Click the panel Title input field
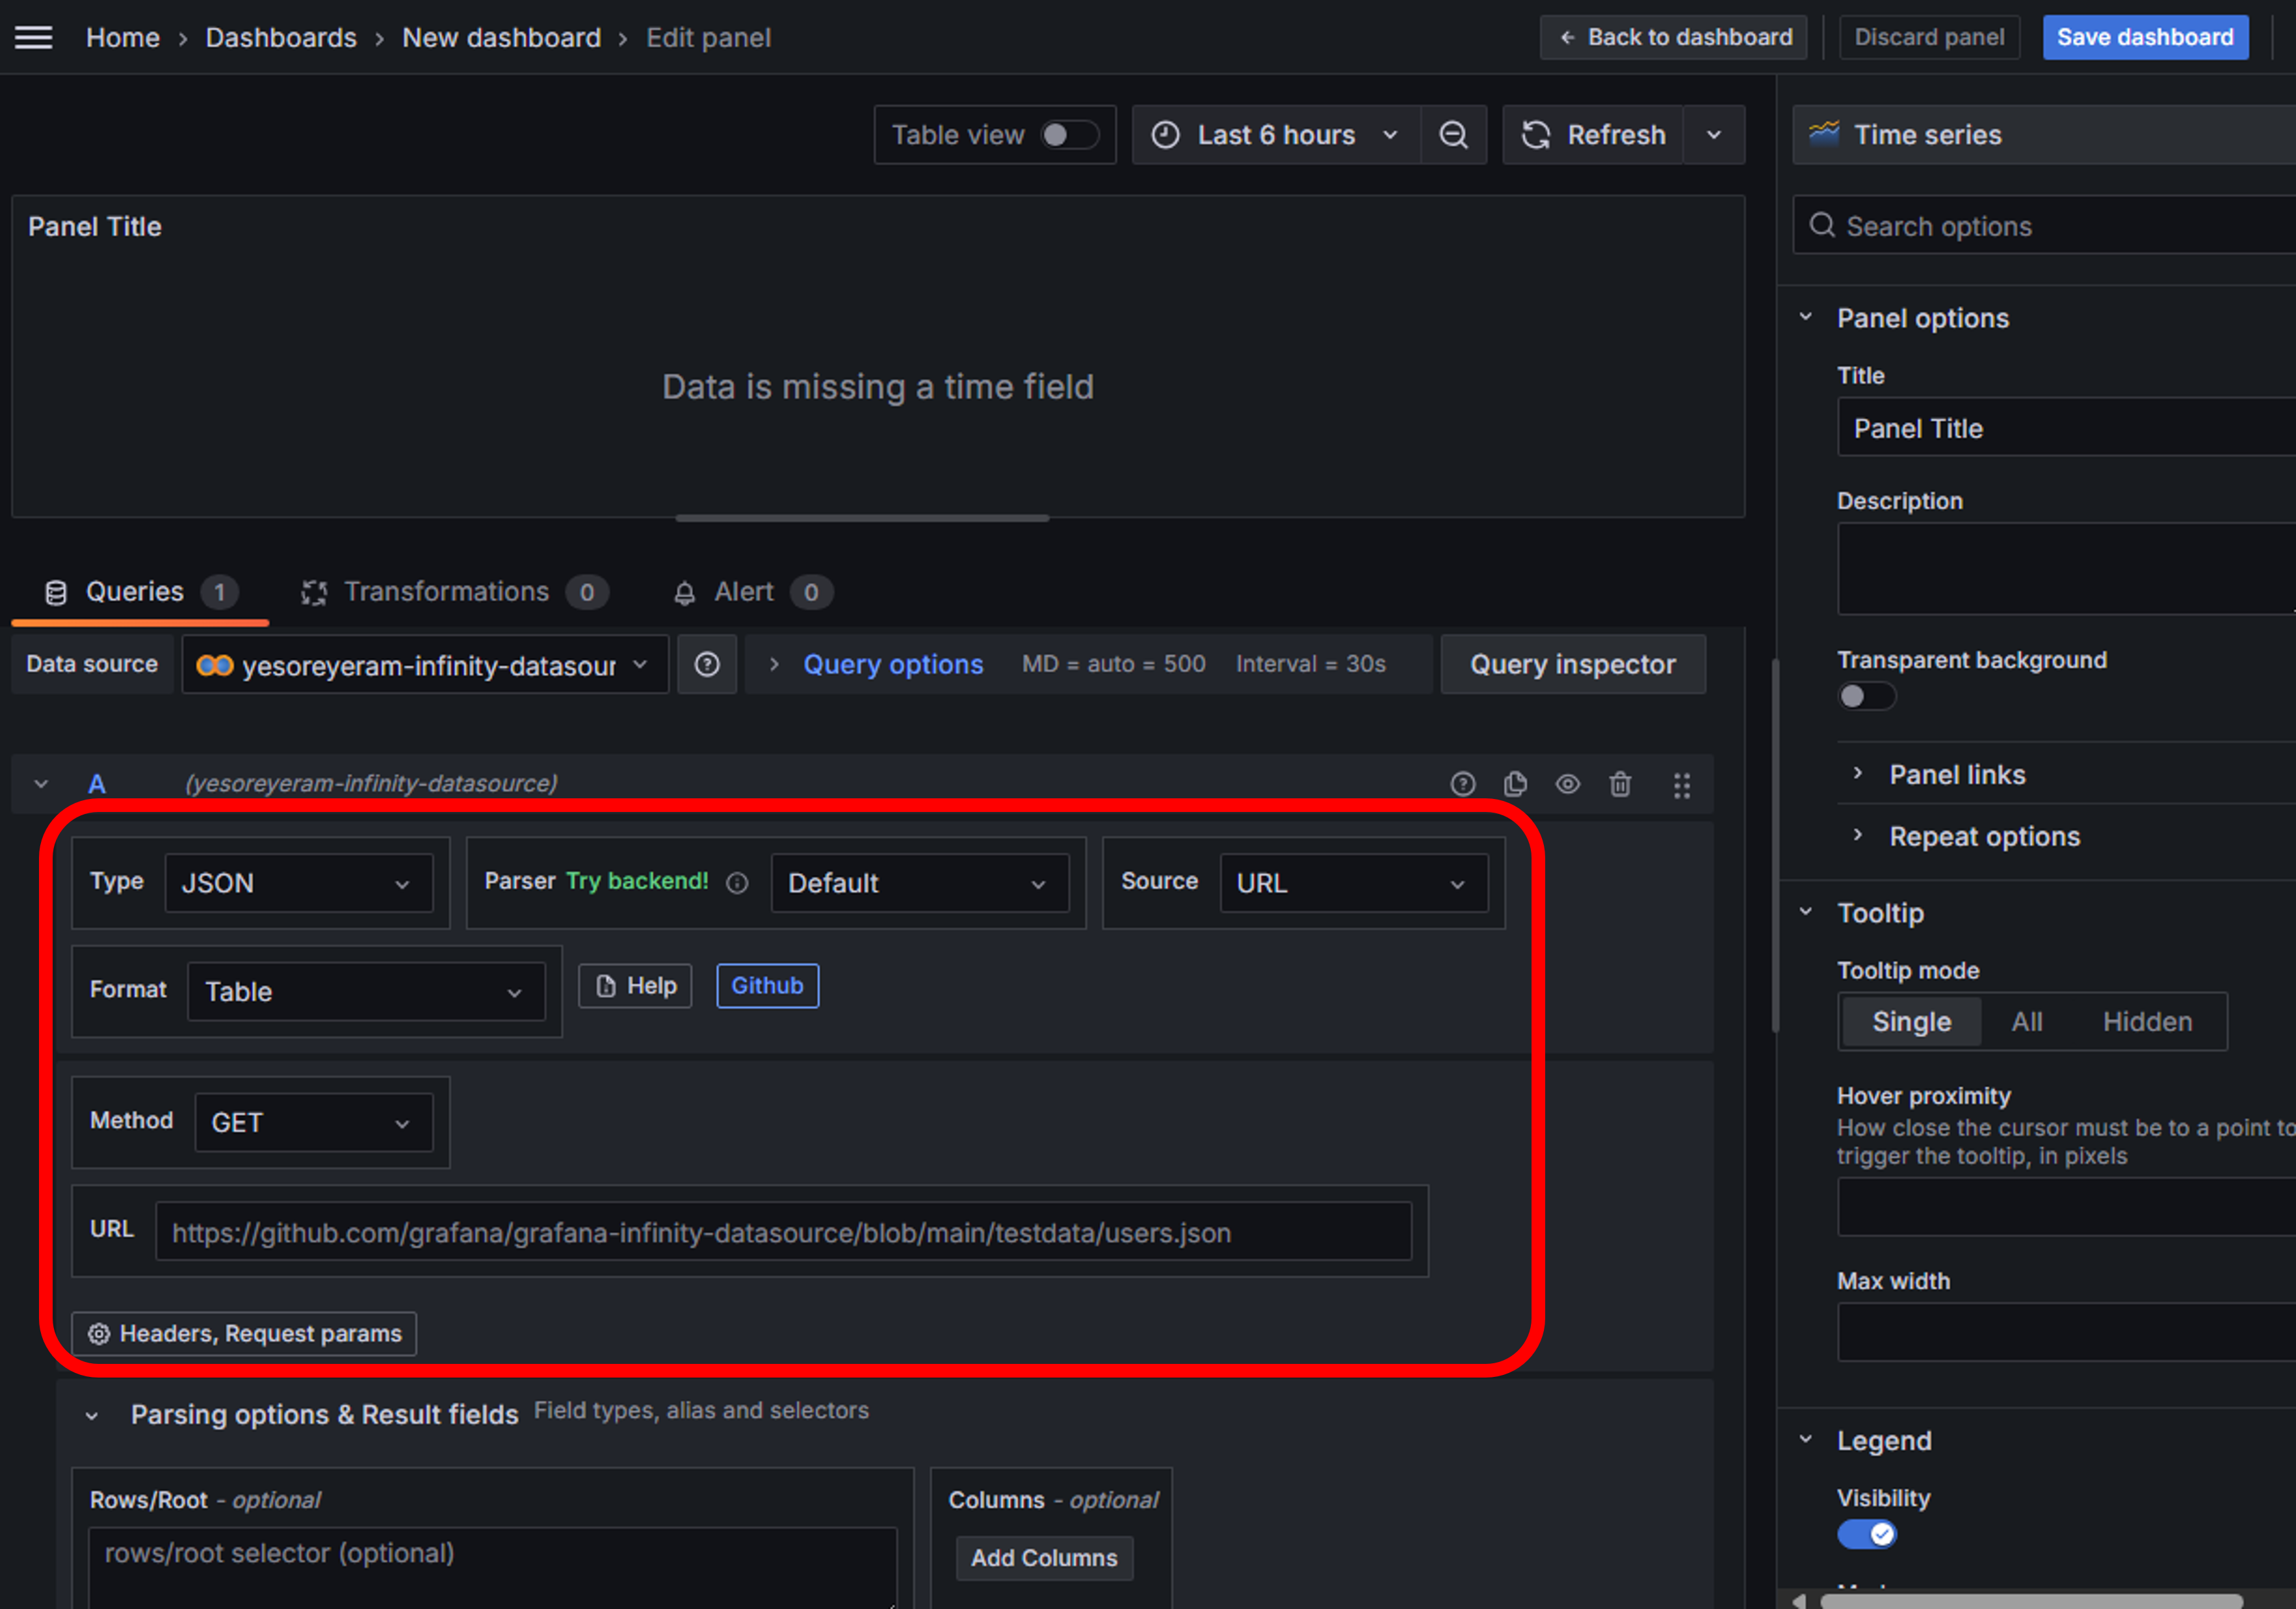The height and width of the screenshot is (1609, 2296). [x=2066, y=428]
